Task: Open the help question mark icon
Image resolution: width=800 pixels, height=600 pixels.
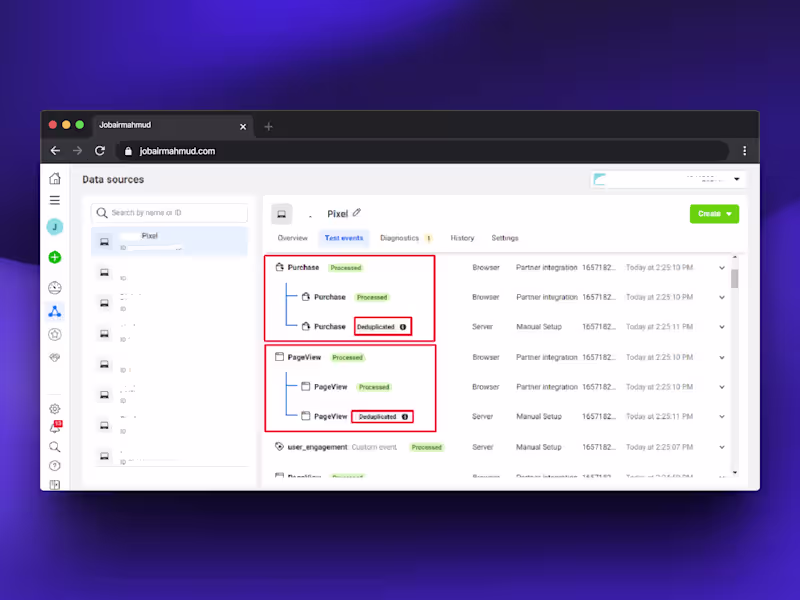Action: [55, 466]
